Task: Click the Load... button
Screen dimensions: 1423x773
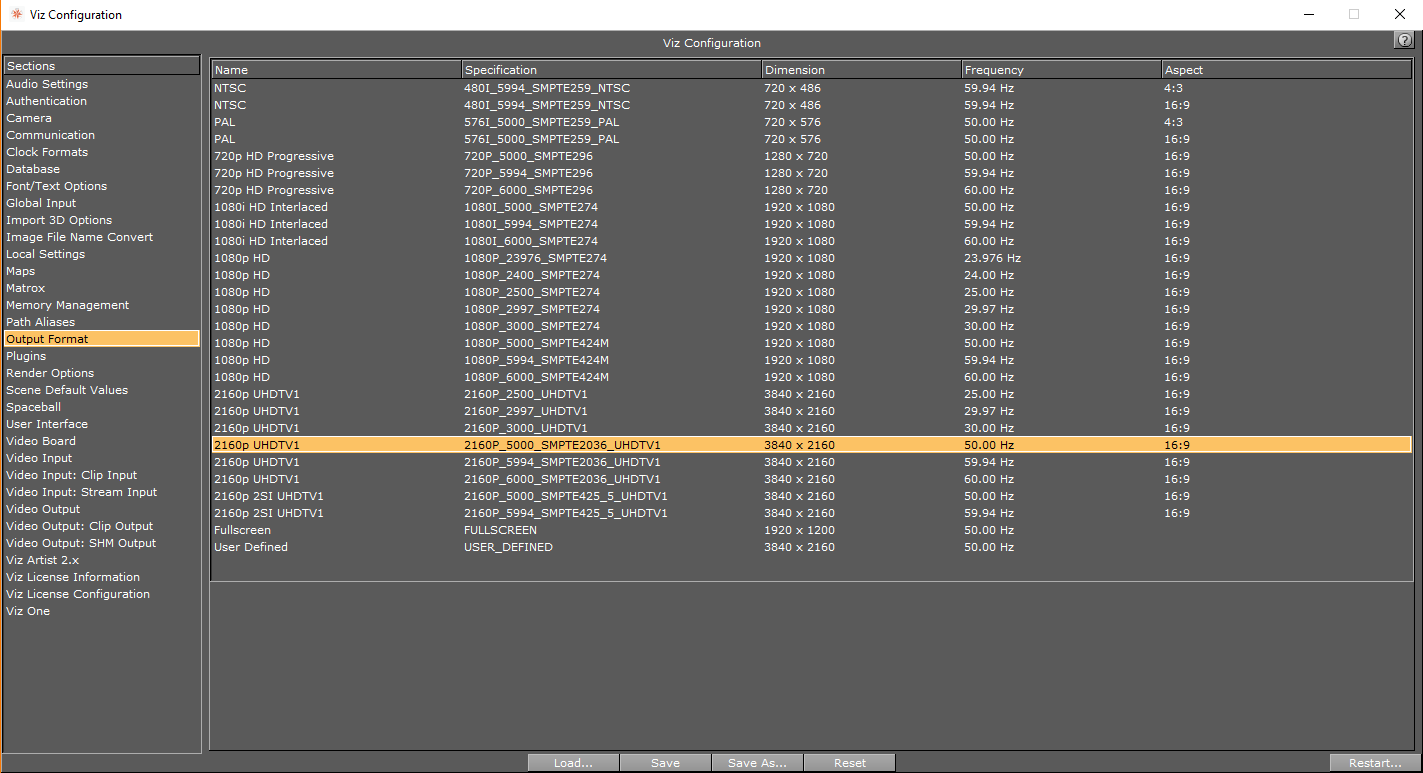Action: [x=573, y=763]
